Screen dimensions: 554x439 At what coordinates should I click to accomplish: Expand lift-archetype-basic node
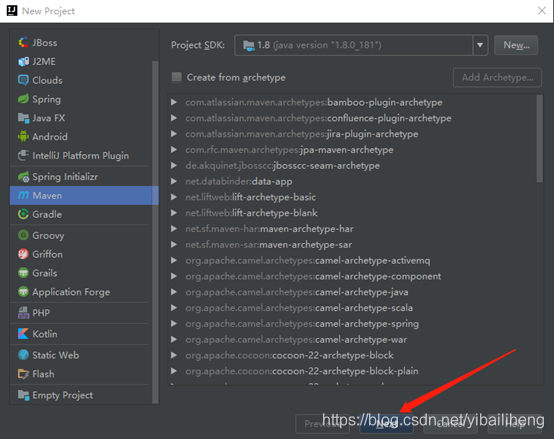174,197
